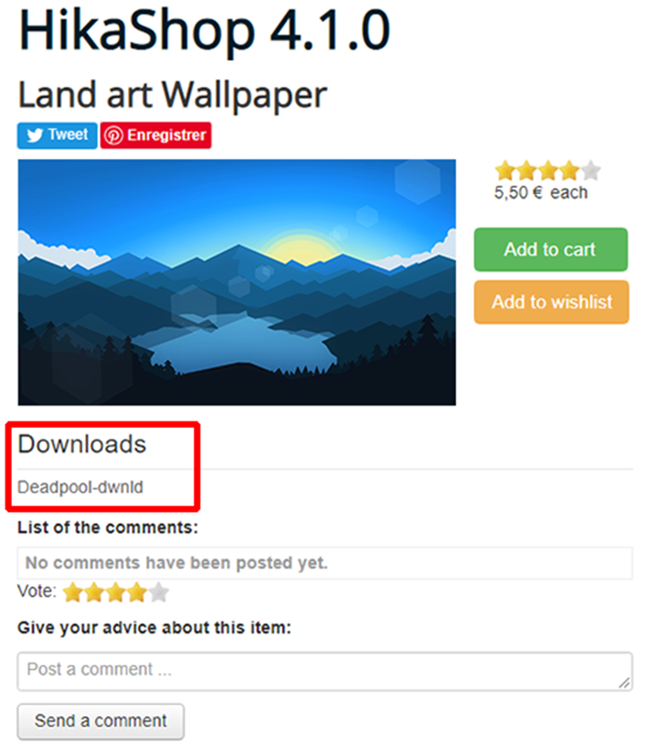
Task: Click the Land art Wallpaper product title
Action: (172, 95)
